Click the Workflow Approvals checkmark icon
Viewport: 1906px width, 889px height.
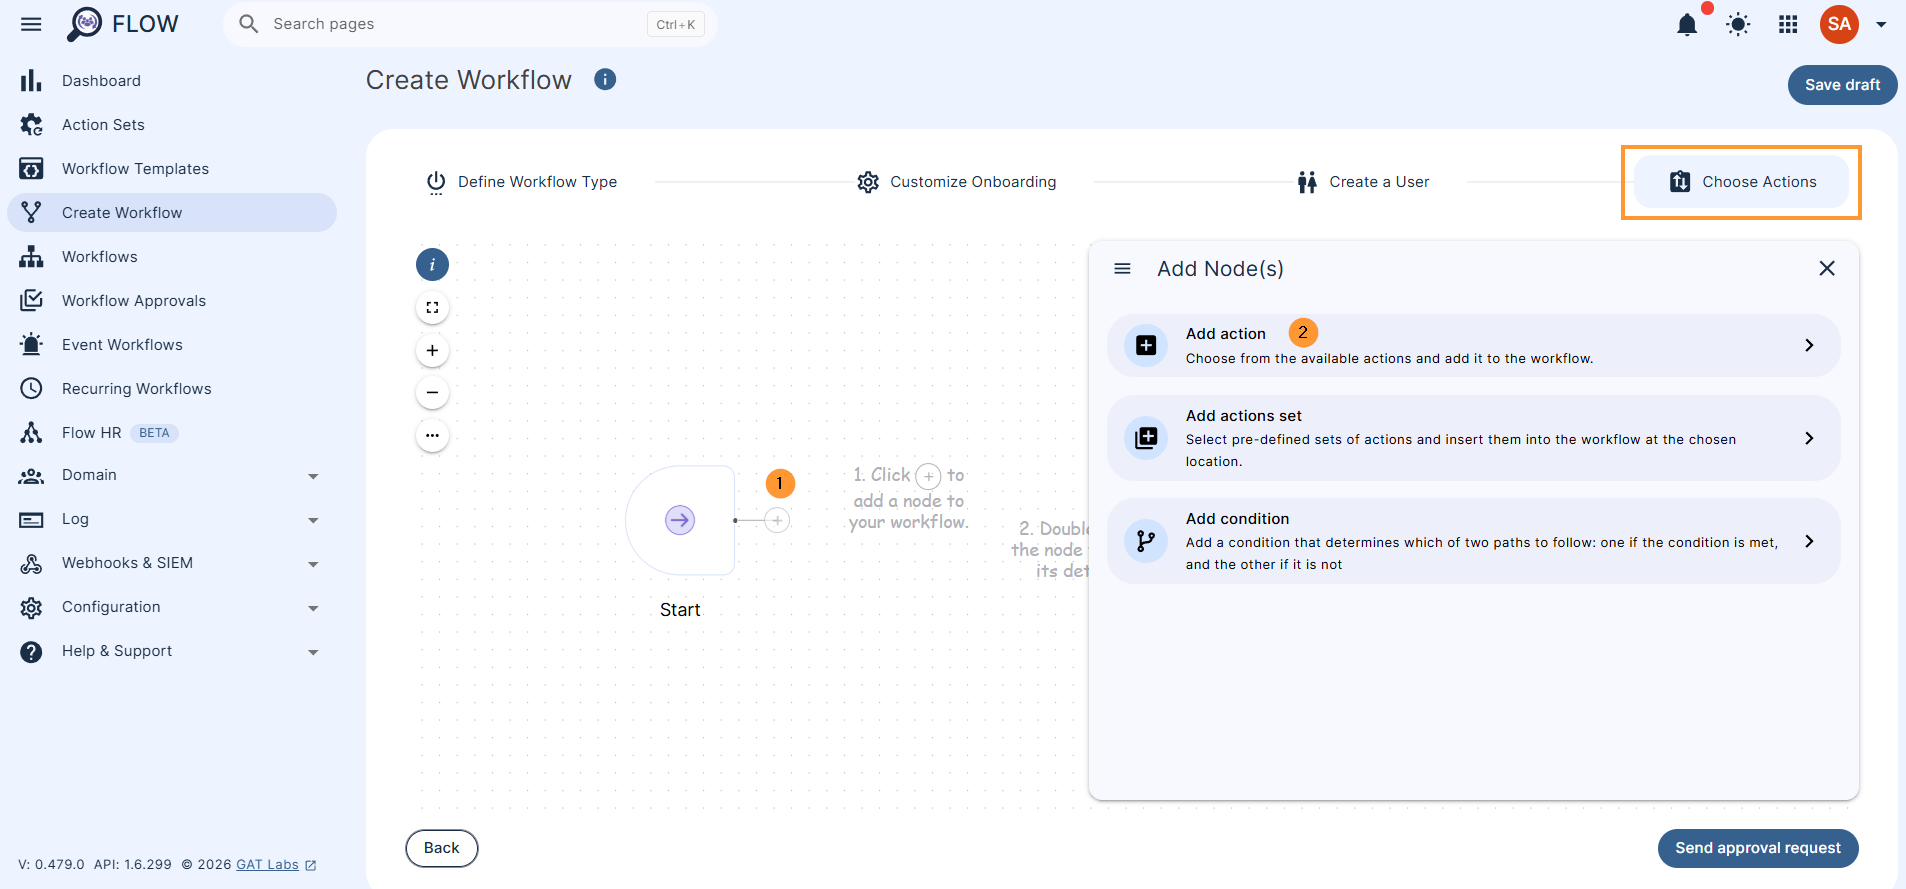(31, 301)
